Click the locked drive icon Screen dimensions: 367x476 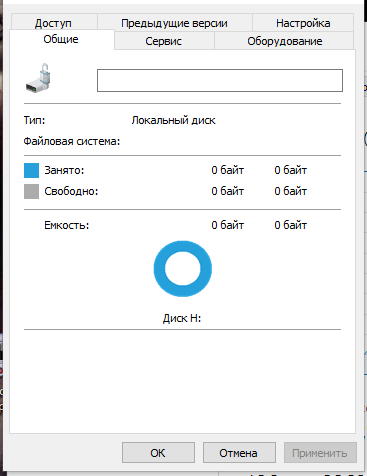[x=38, y=78]
